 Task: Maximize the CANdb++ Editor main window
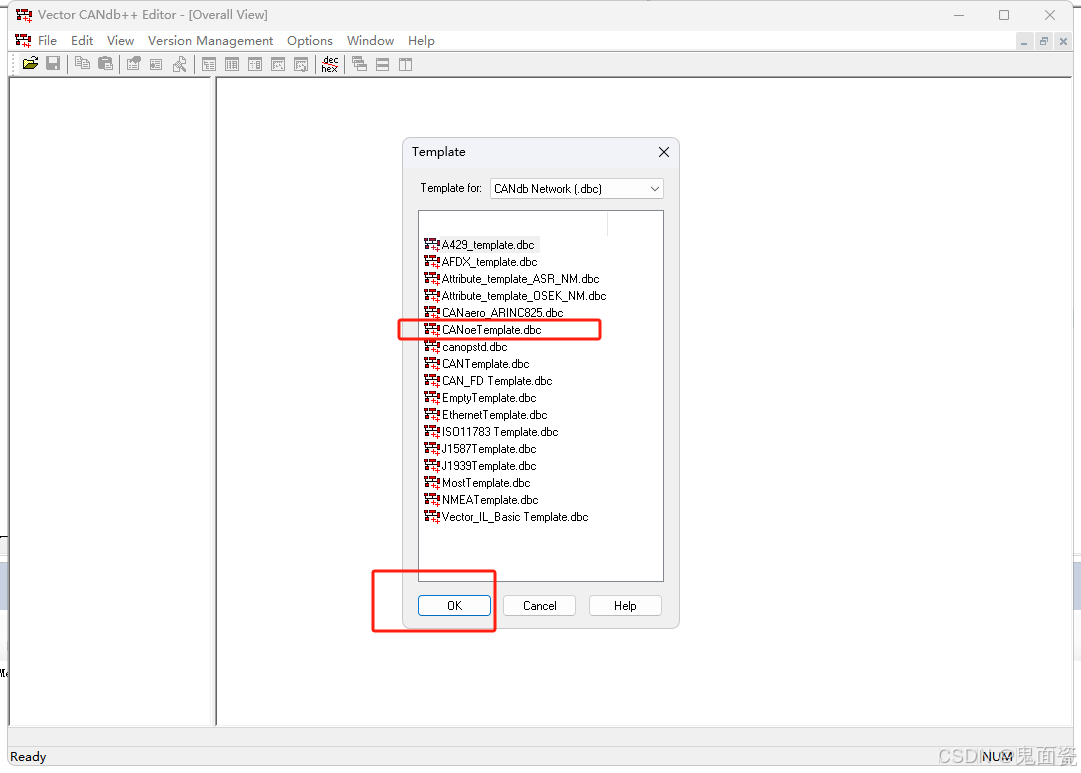point(1004,14)
